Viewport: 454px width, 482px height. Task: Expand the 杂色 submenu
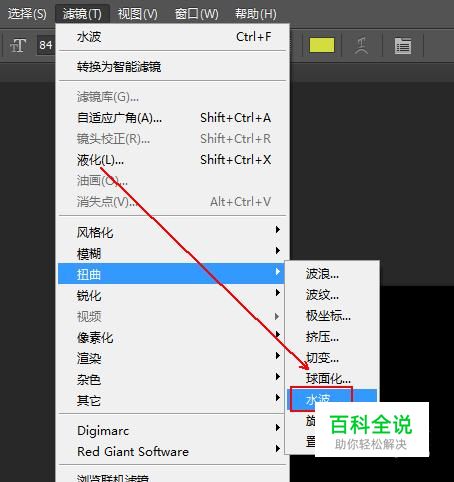(x=171, y=379)
